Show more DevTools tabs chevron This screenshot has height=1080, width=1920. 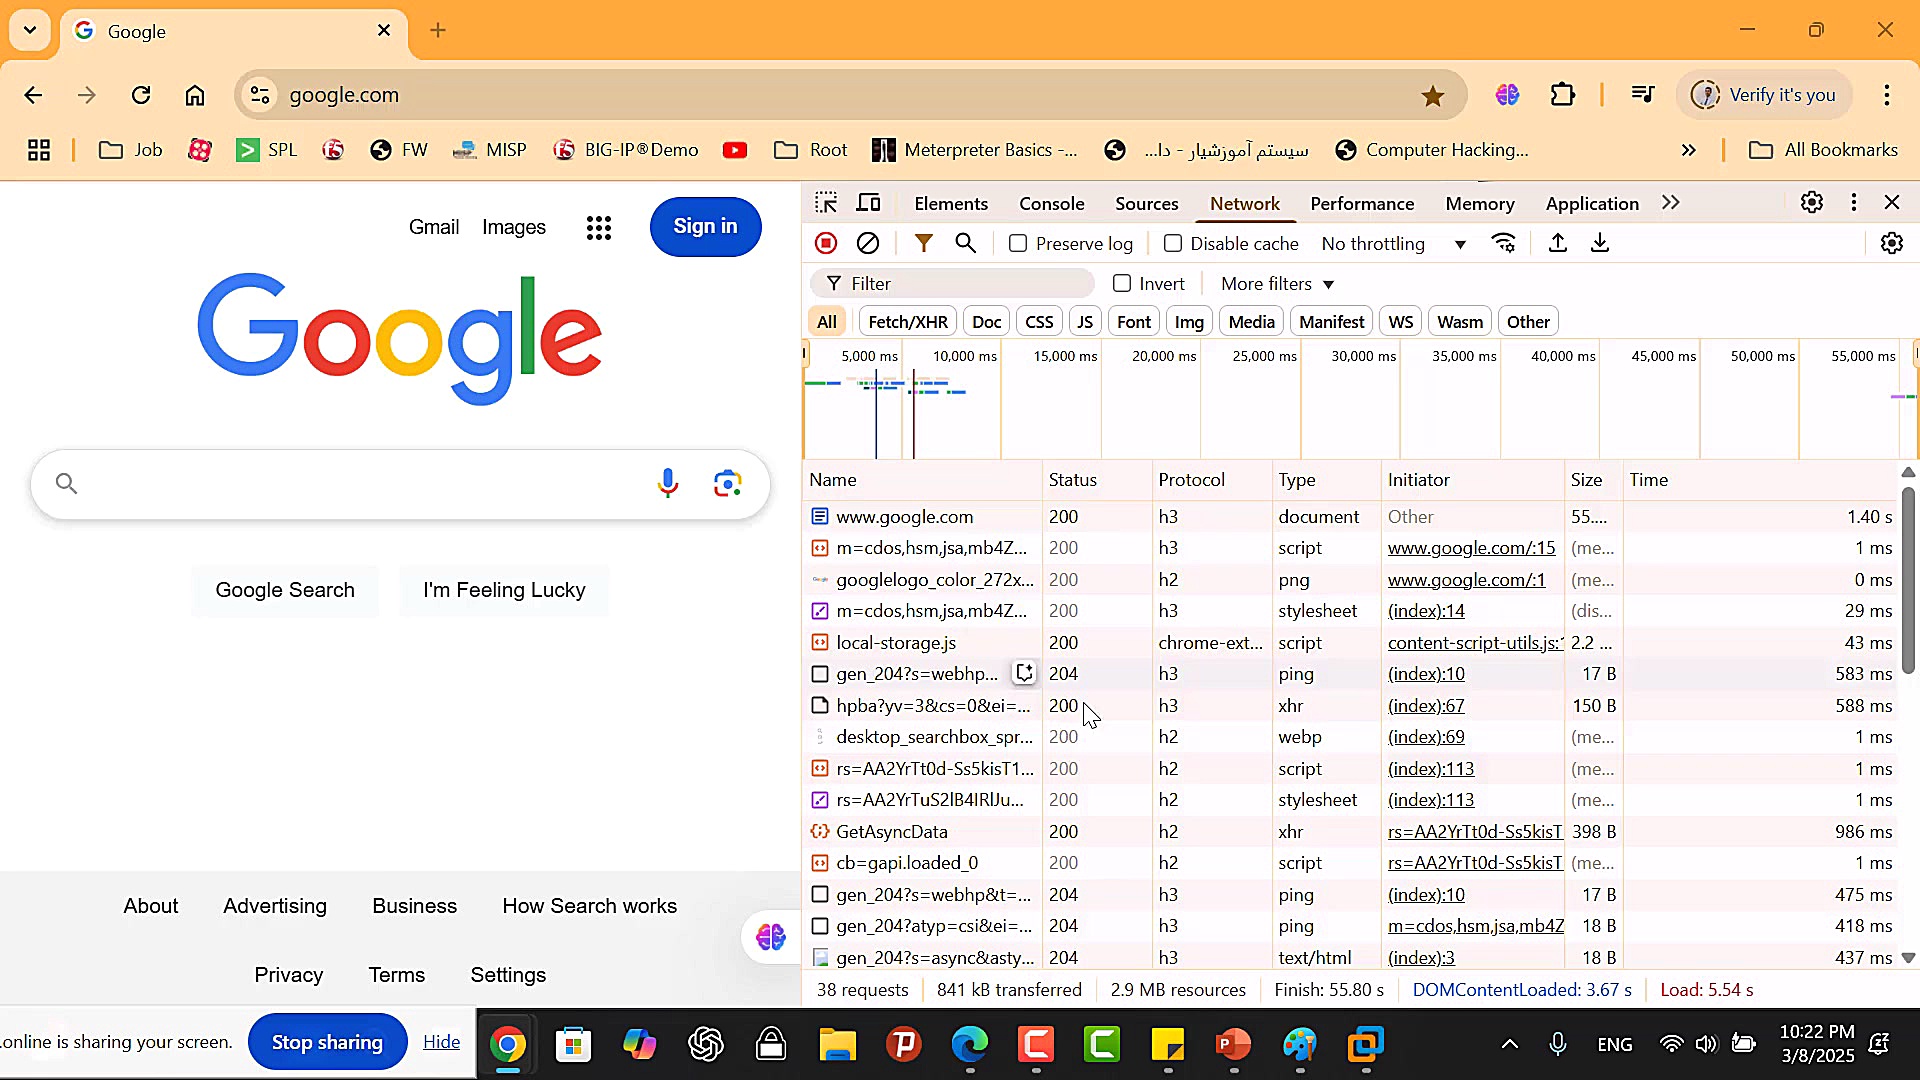click(x=1671, y=203)
